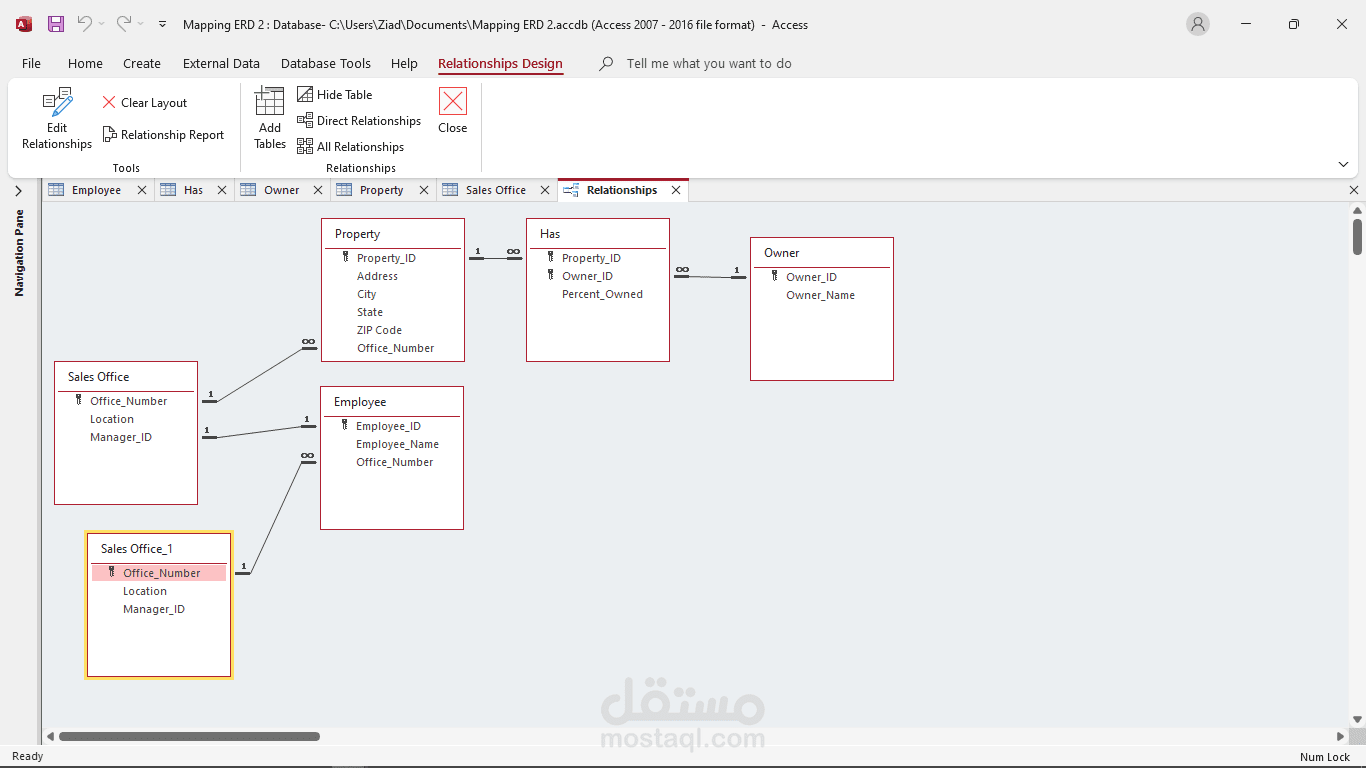Screen dimensions: 1366x768
Task: Close the Has document tab
Action: tap(222, 190)
